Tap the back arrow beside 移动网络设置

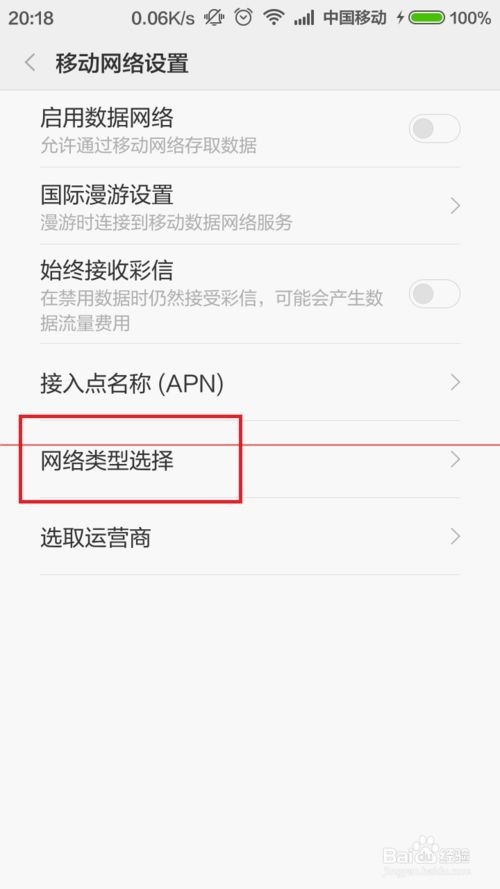[30, 63]
